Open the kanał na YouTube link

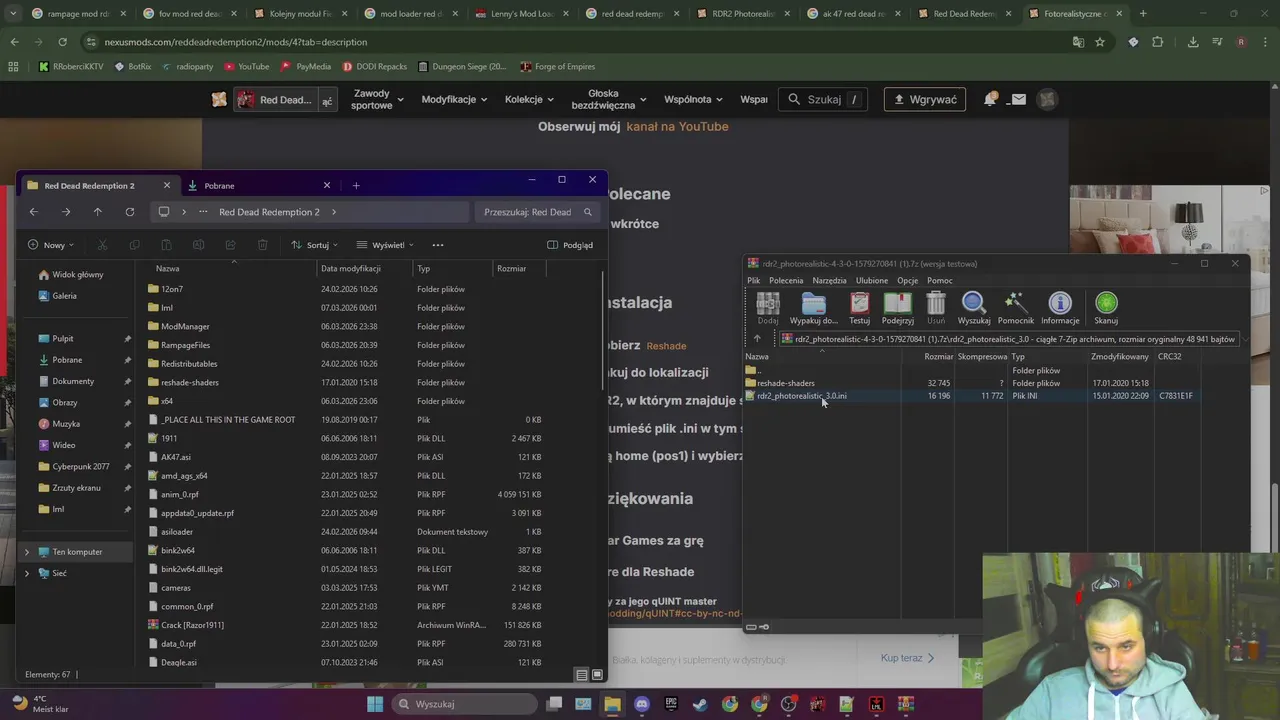pos(677,126)
